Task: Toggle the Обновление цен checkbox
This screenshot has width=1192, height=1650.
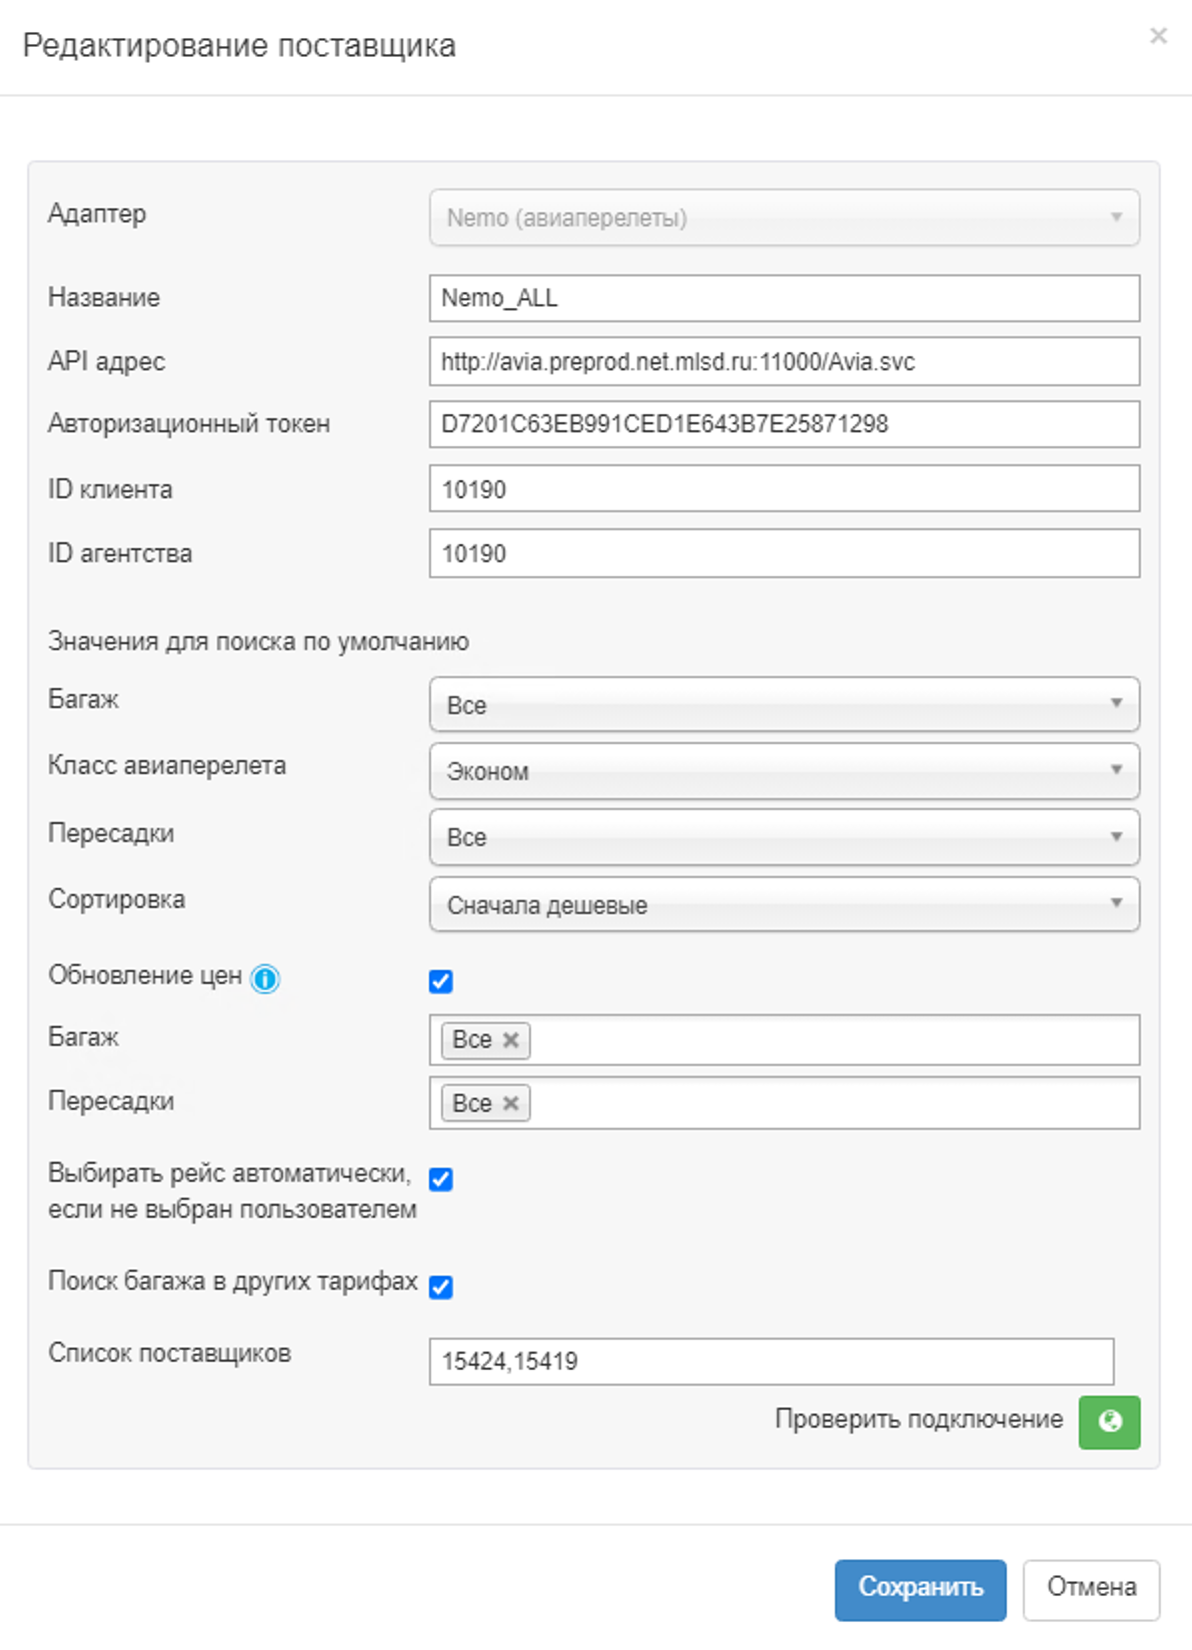Action: pos(441,981)
